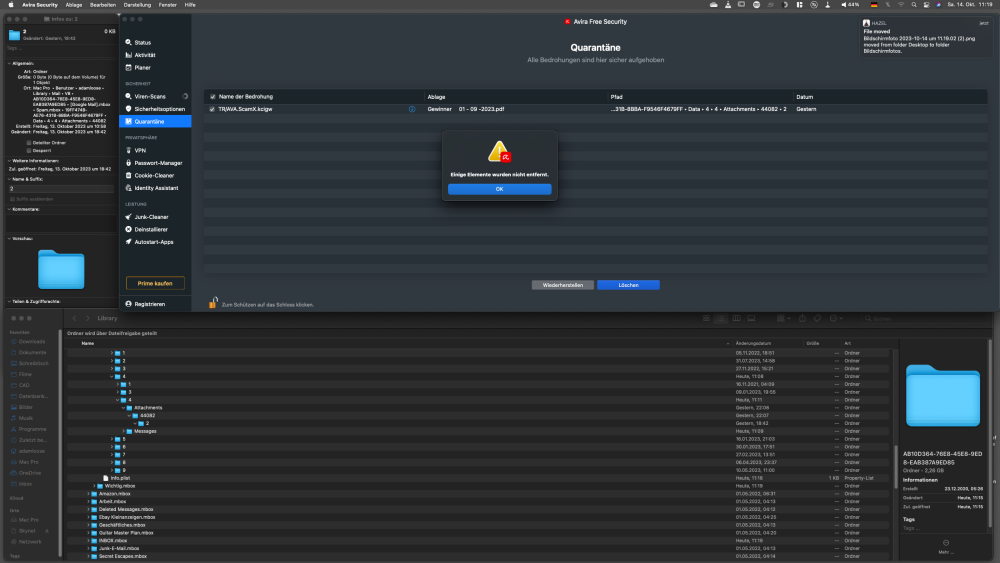This screenshot has width=1000, height=563.
Task: Click the Hazel notification app icon
Action: point(867,23)
